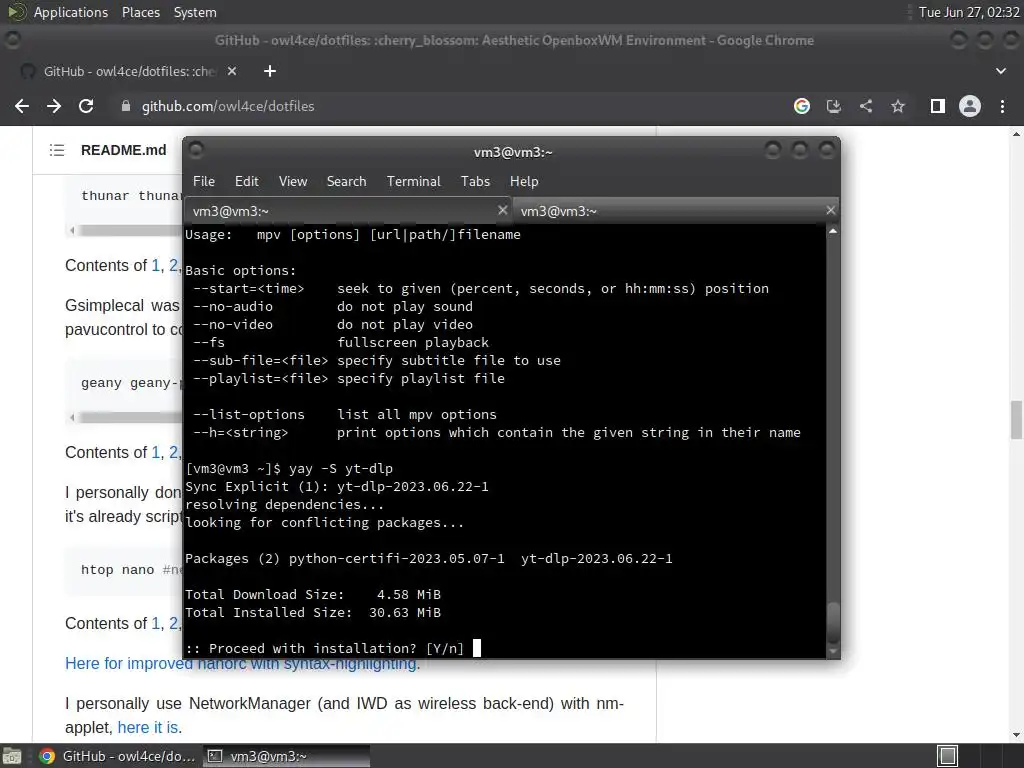Switch to the second vm3@vm3:~ terminal tab
This screenshot has width=1024, height=768.
[676, 211]
